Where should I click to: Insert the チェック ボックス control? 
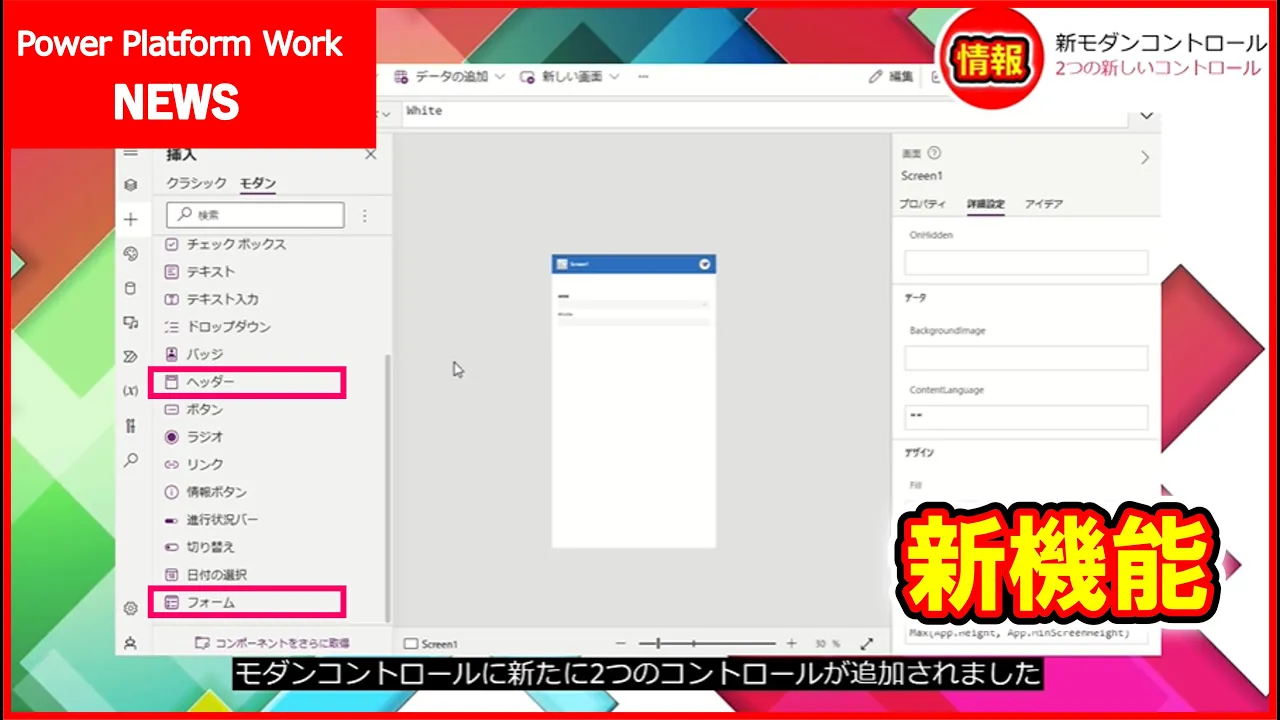[226, 244]
